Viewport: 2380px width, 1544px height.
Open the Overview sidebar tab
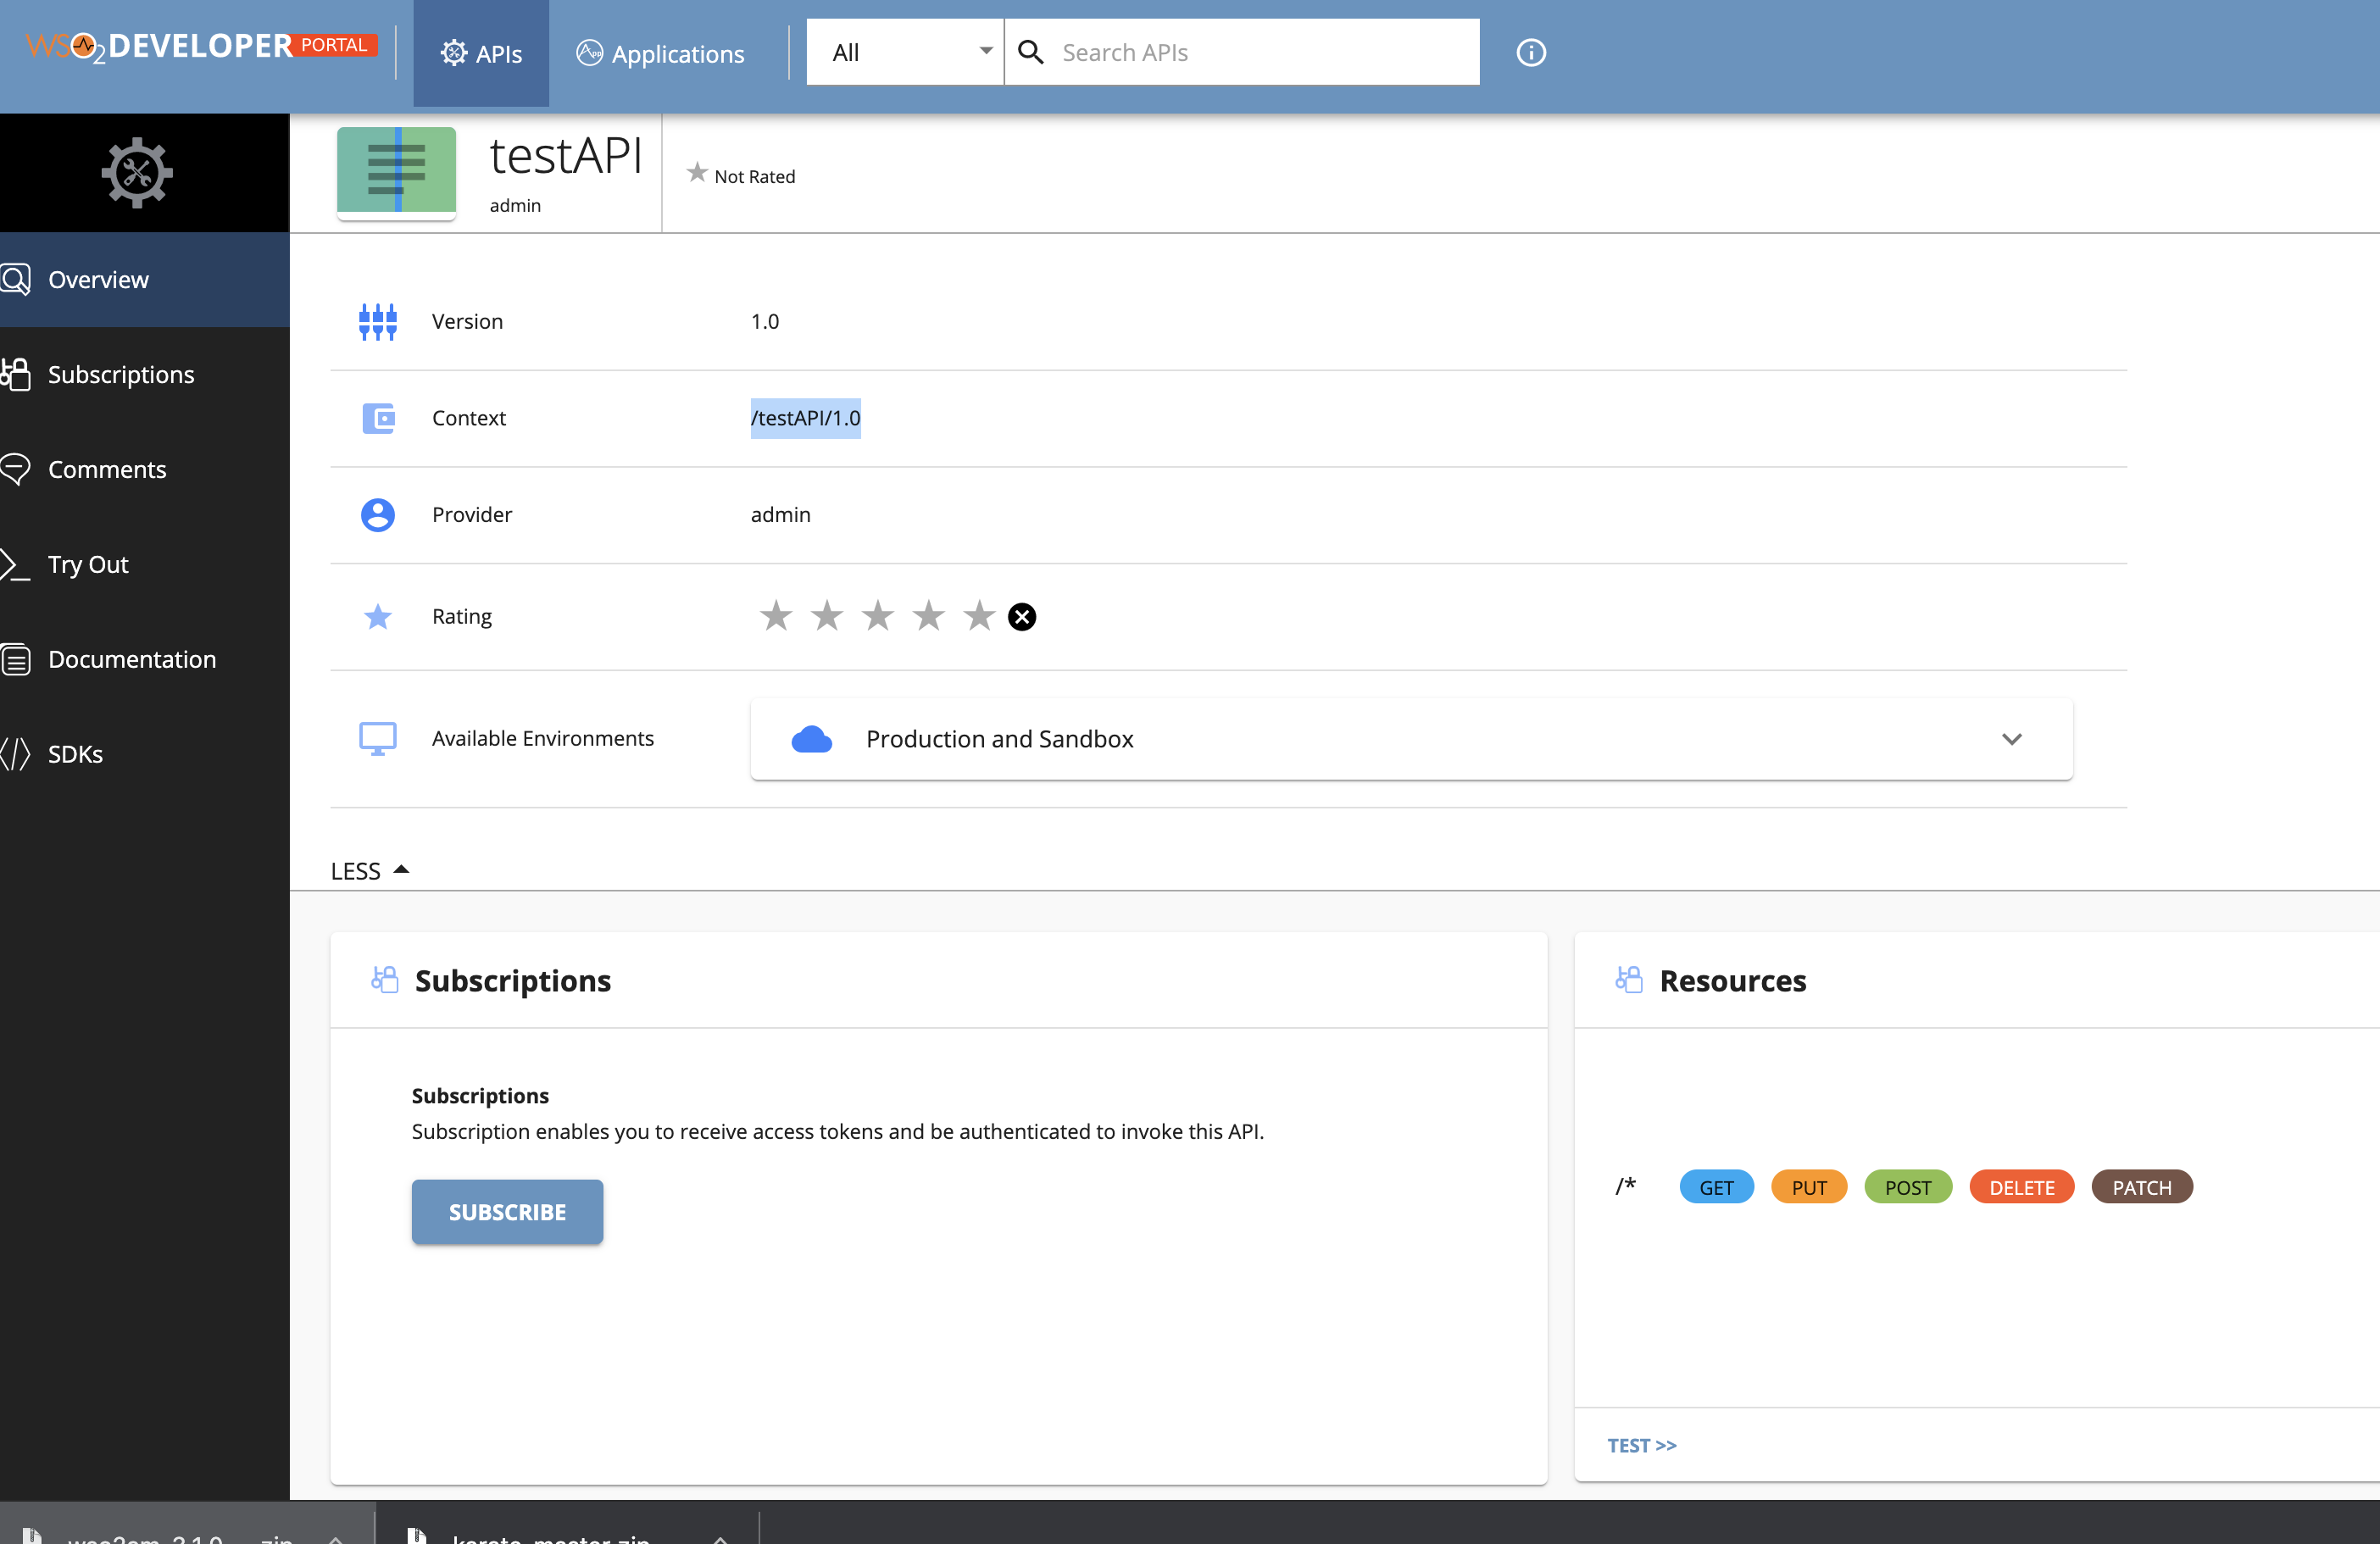coord(97,279)
